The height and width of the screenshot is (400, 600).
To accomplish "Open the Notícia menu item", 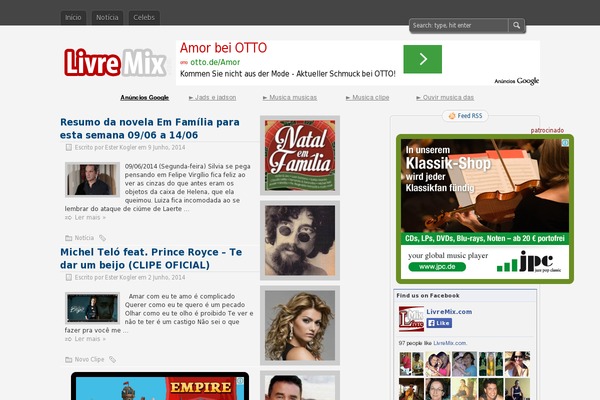I will click(107, 18).
